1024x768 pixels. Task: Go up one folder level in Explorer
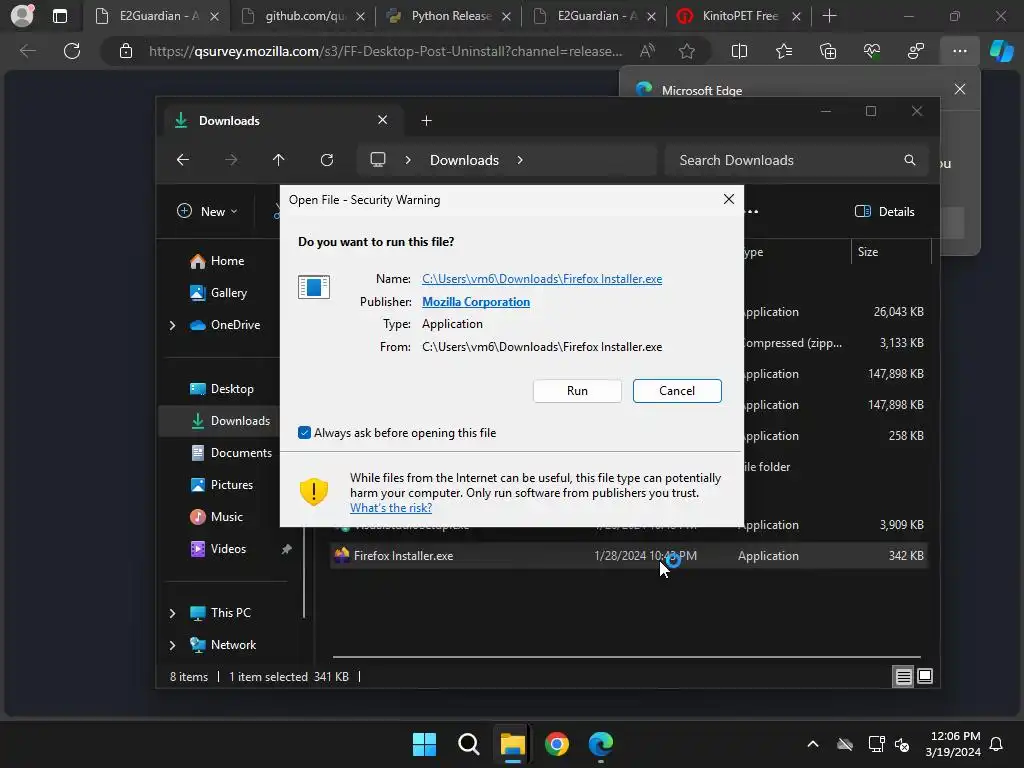(278, 160)
